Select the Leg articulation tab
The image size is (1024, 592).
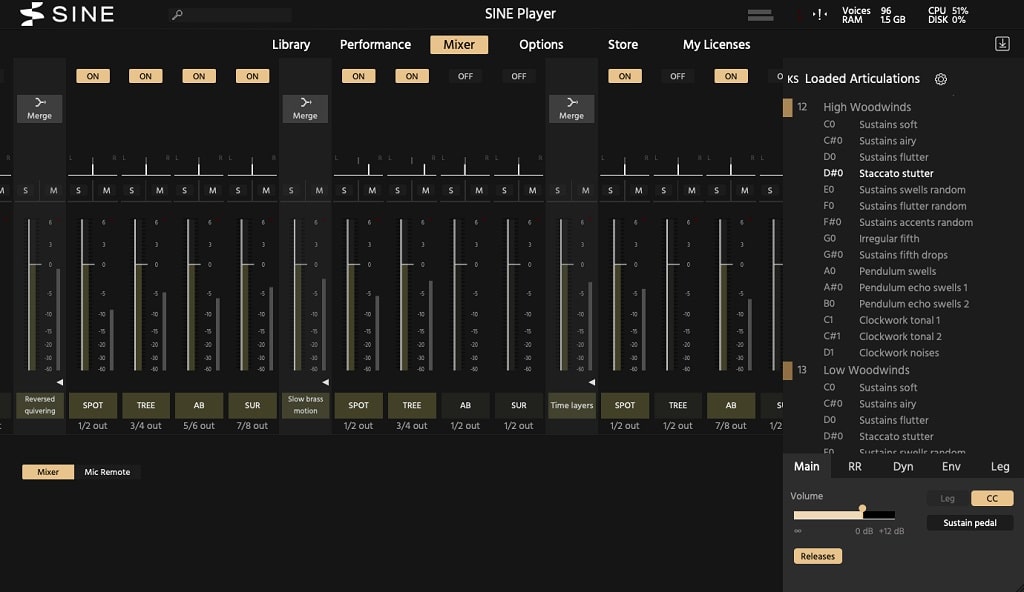pos(999,467)
